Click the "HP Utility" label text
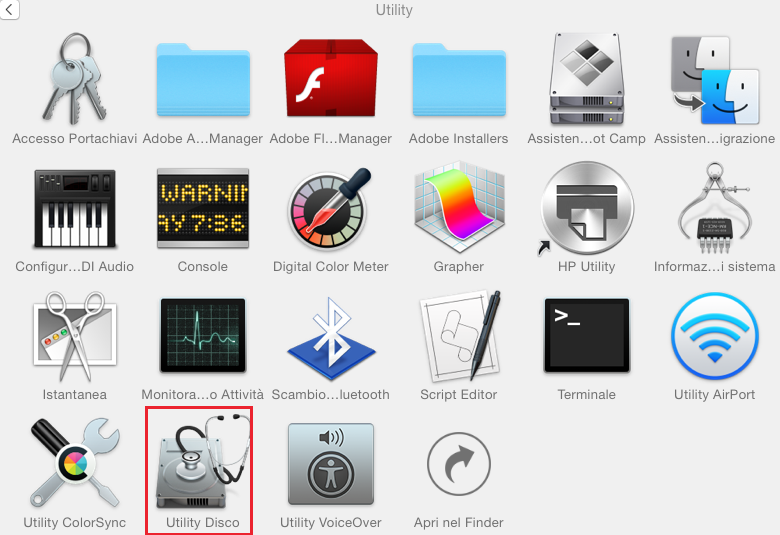Viewport: 780px width, 535px height. pyautogui.click(x=586, y=267)
